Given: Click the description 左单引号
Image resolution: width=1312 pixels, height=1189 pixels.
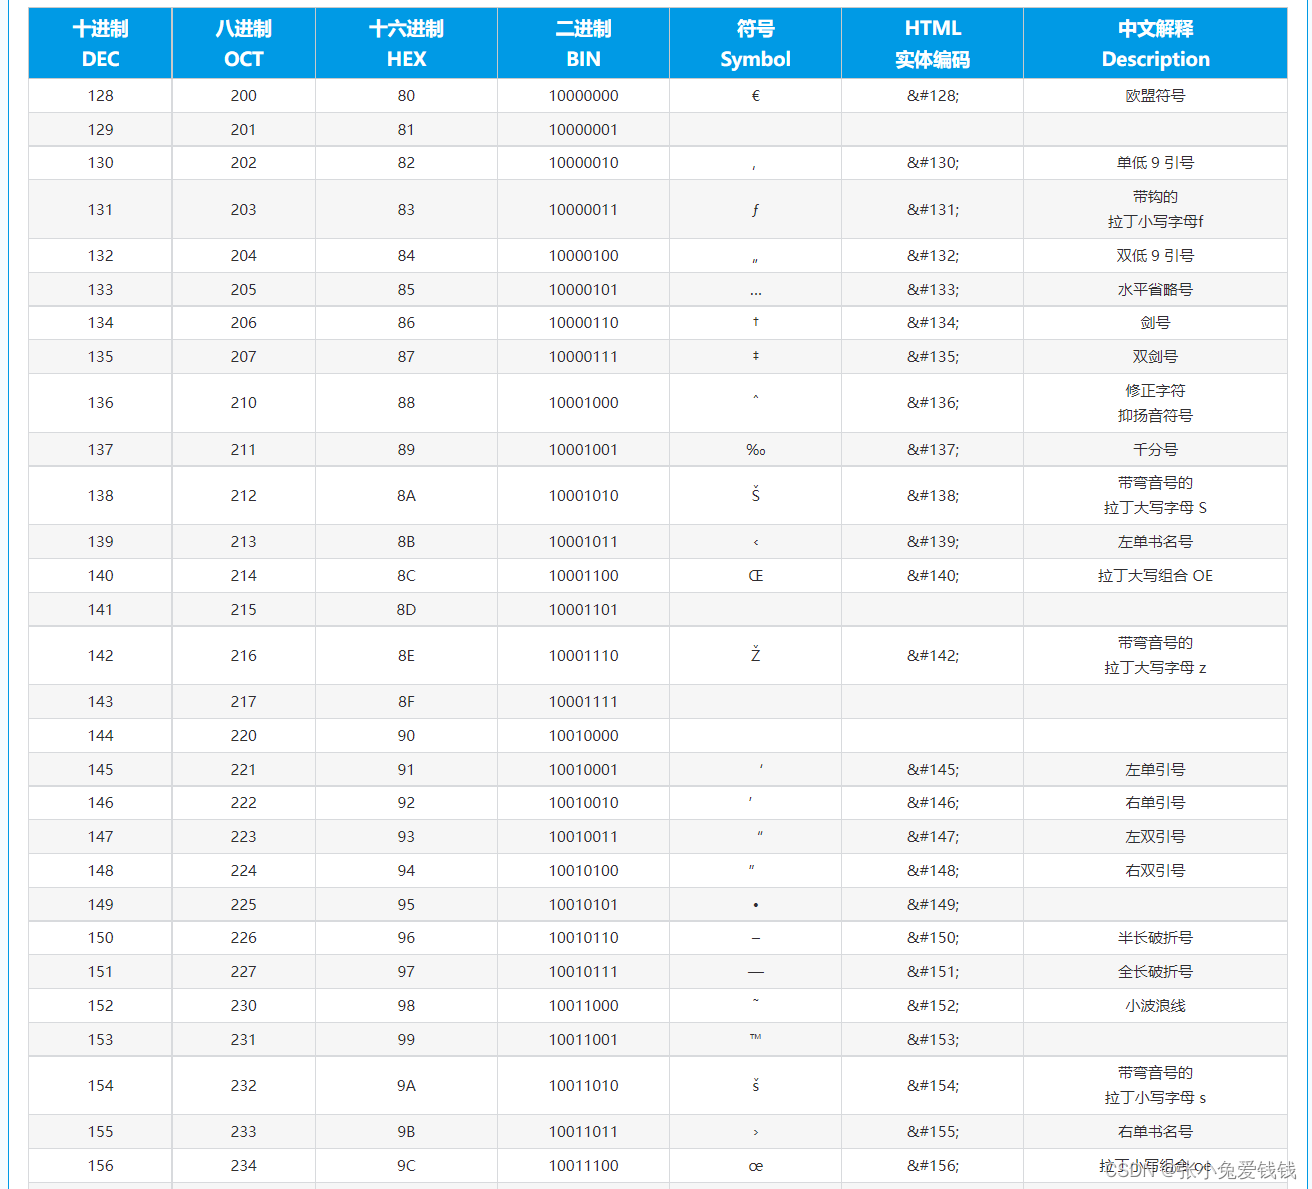Looking at the screenshot, I should 1155,770.
